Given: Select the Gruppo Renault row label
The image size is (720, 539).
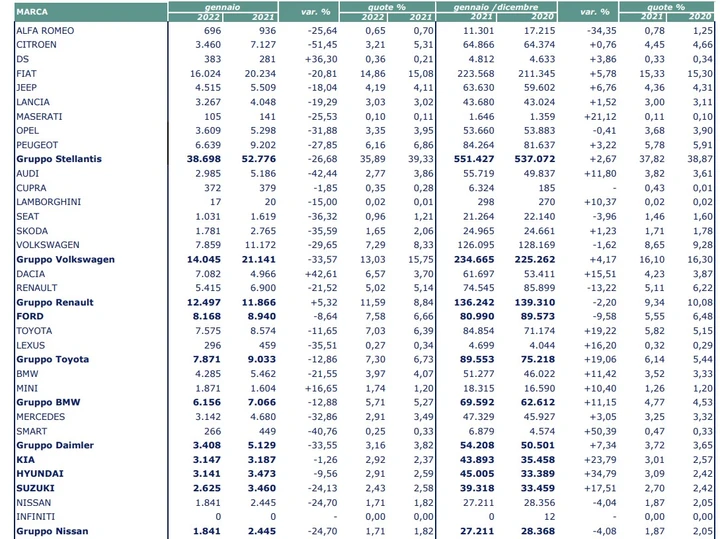Looking at the screenshot, I should [55, 303].
